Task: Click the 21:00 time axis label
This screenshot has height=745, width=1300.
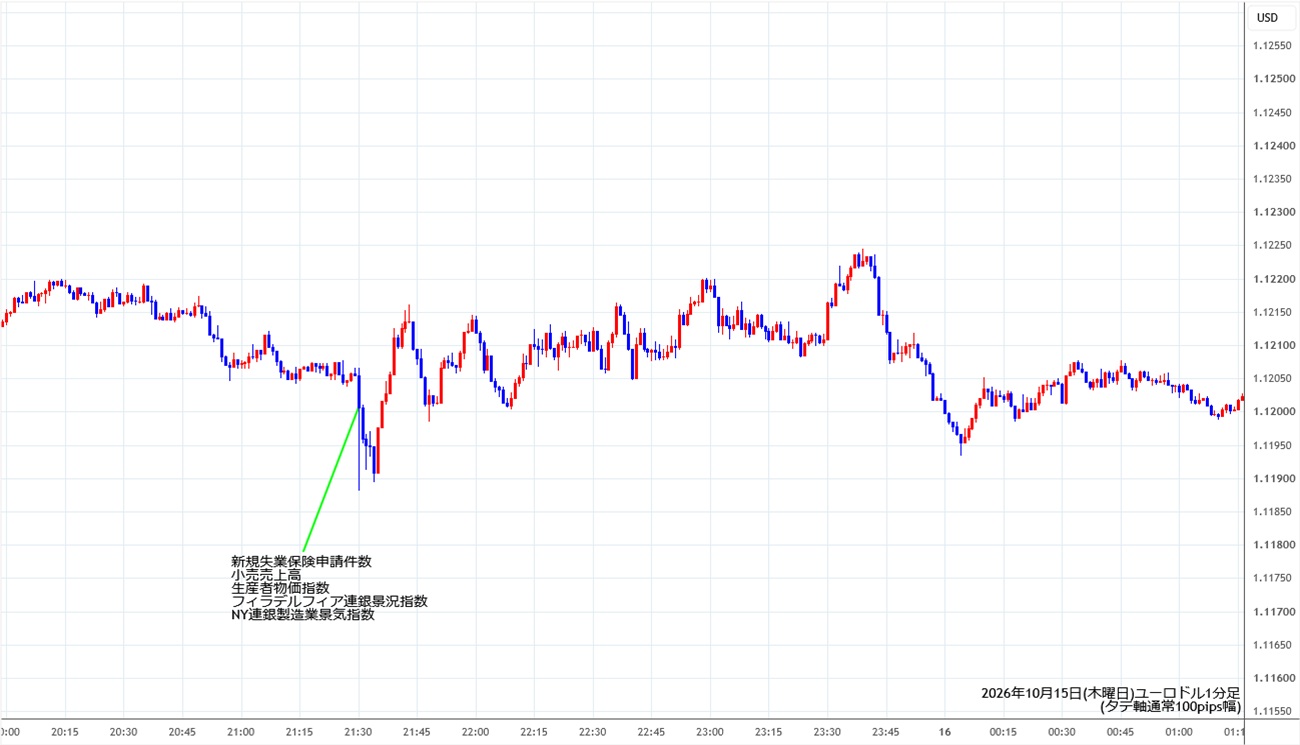Action: [x=241, y=731]
